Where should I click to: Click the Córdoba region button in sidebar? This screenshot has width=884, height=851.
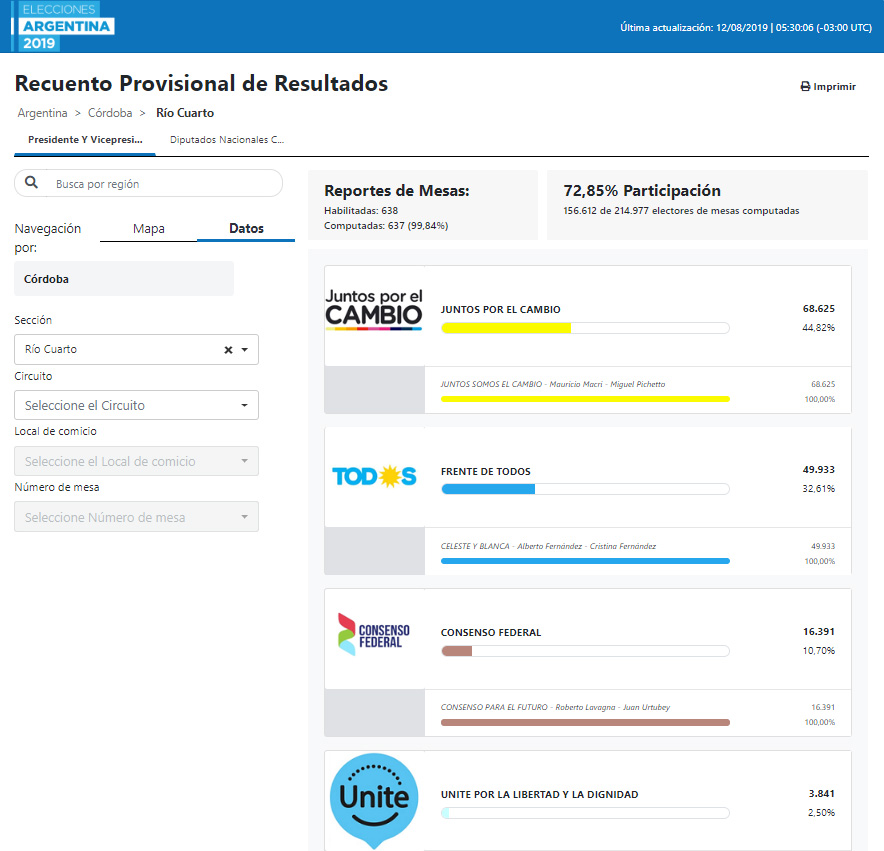pyautogui.click(x=124, y=279)
